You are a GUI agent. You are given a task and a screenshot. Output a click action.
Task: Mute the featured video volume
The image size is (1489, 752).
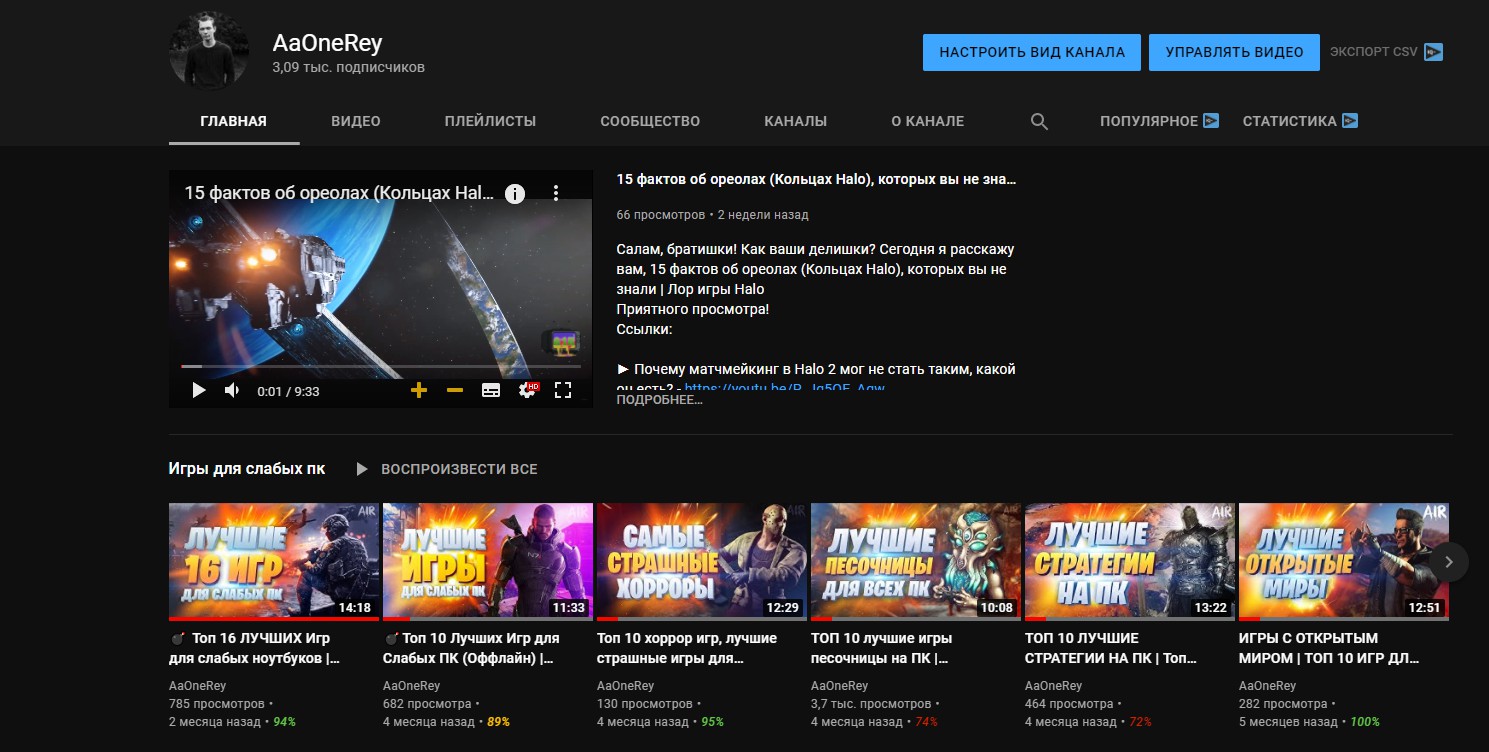click(232, 390)
